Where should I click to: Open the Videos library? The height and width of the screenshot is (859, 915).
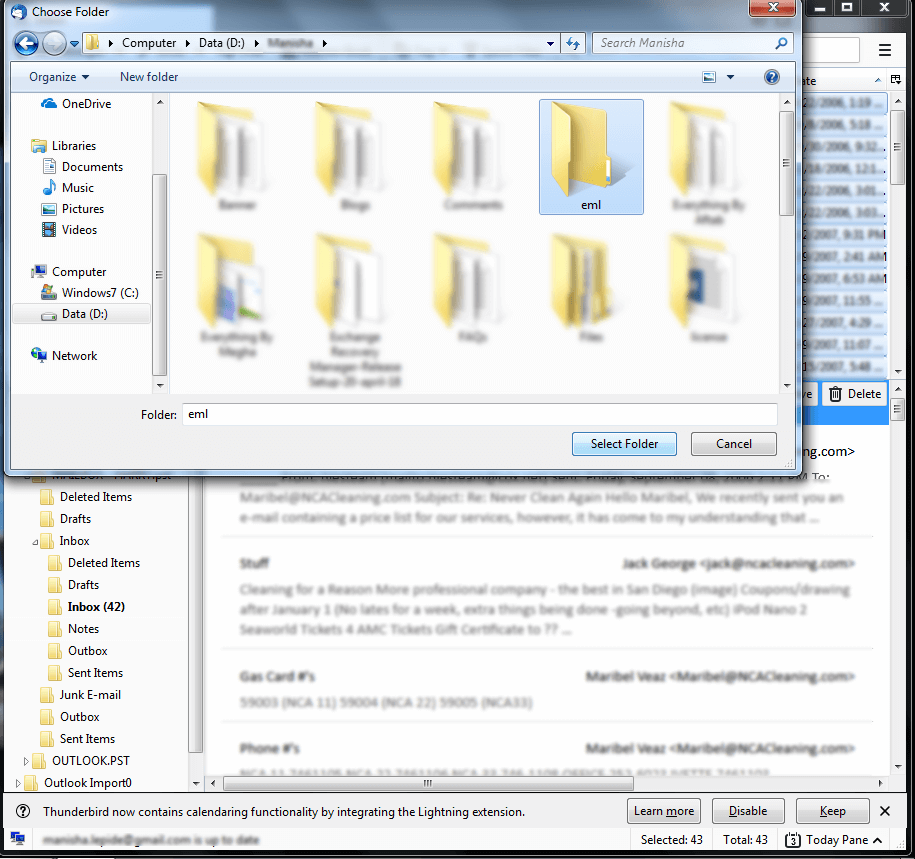point(69,230)
